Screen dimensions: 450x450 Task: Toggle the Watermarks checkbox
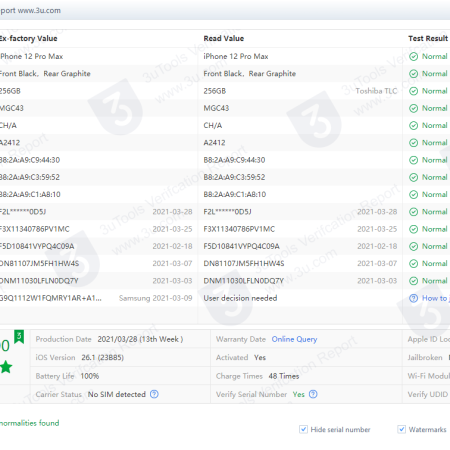click(402, 429)
